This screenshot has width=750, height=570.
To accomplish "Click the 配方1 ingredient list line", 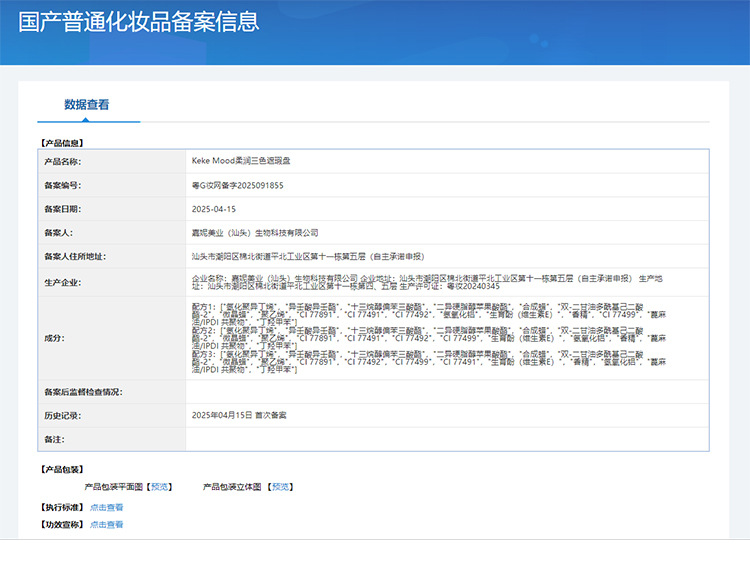I will click(x=429, y=314).
